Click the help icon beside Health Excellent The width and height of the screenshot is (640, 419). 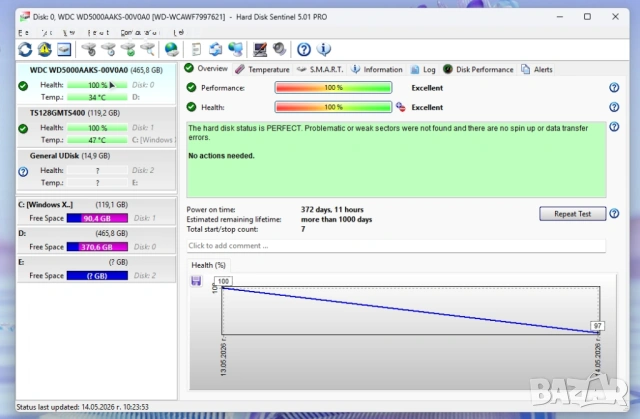[x=614, y=107]
